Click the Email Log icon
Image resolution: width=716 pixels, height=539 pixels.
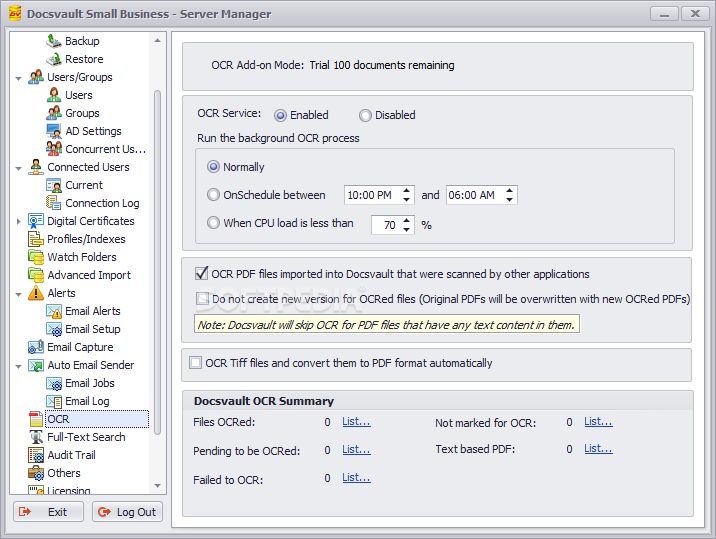click(54, 401)
